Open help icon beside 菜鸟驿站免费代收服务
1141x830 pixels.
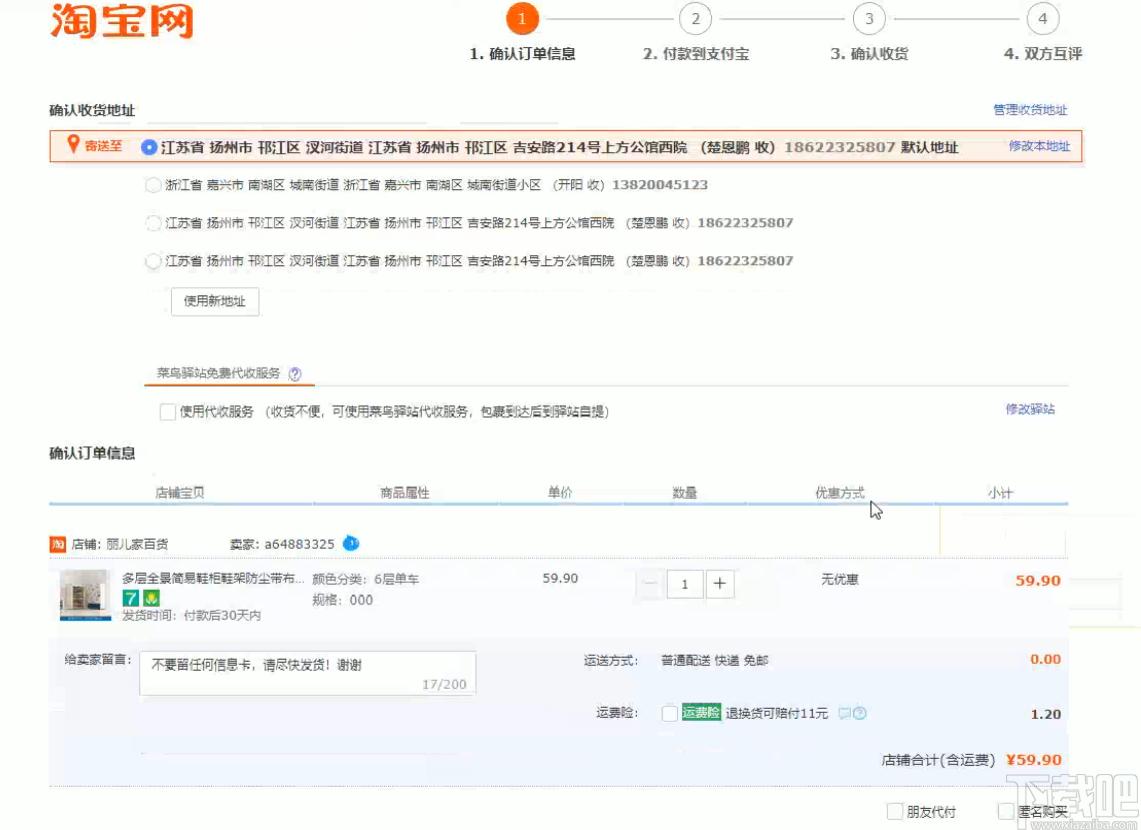[x=295, y=374]
